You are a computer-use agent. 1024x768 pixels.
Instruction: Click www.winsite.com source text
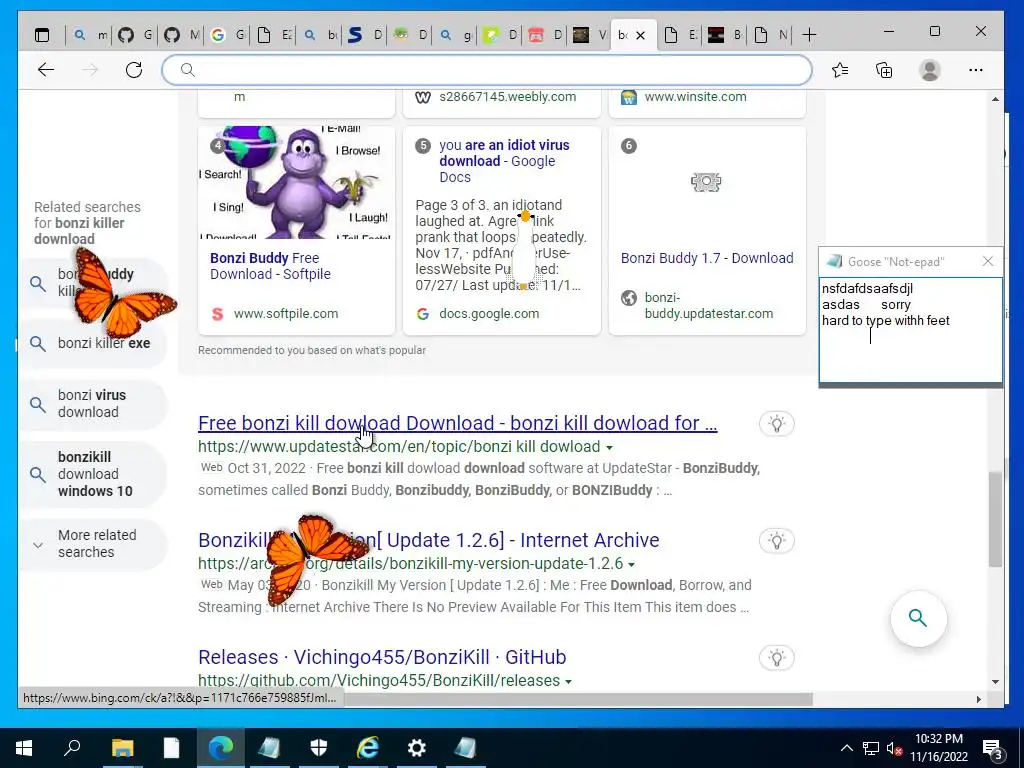pyautogui.click(x=696, y=97)
